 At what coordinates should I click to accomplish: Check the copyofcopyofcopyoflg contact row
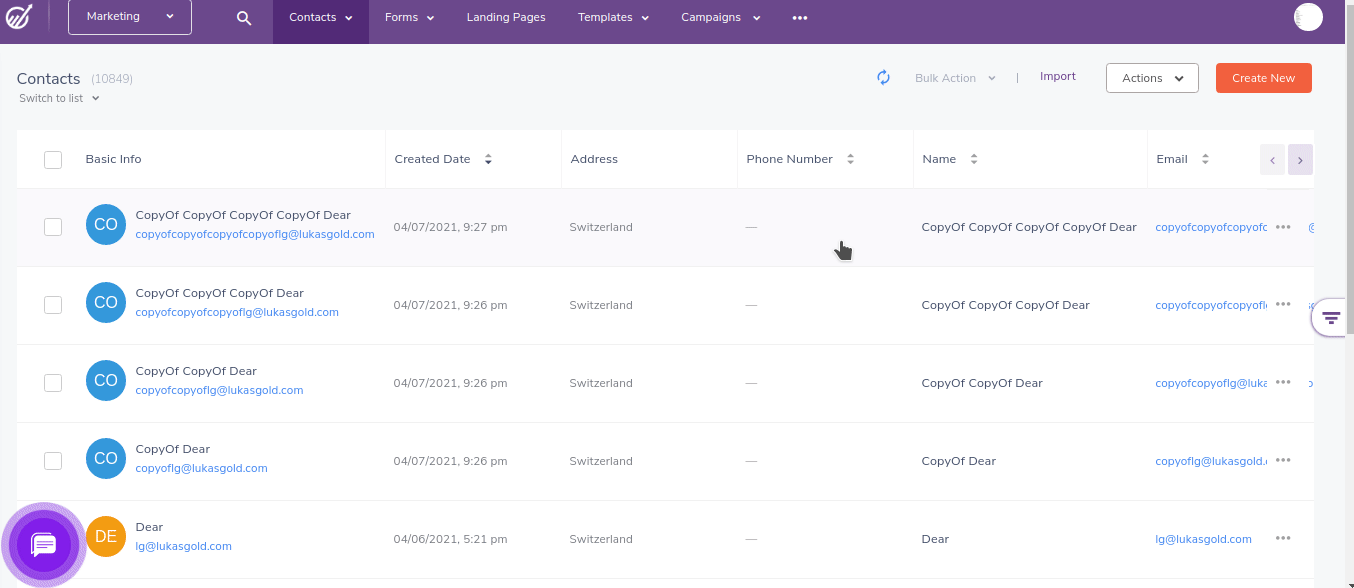53,305
